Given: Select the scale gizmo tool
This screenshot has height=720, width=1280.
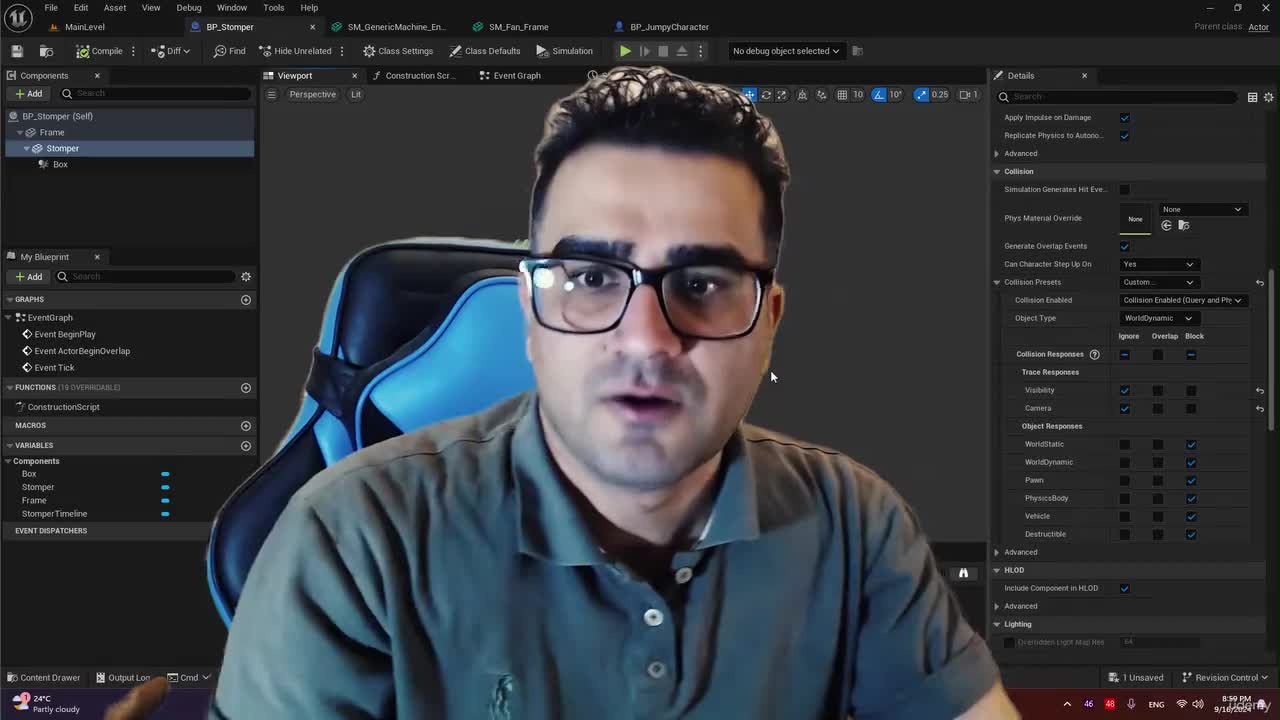Looking at the screenshot, I should coord(782,95).
